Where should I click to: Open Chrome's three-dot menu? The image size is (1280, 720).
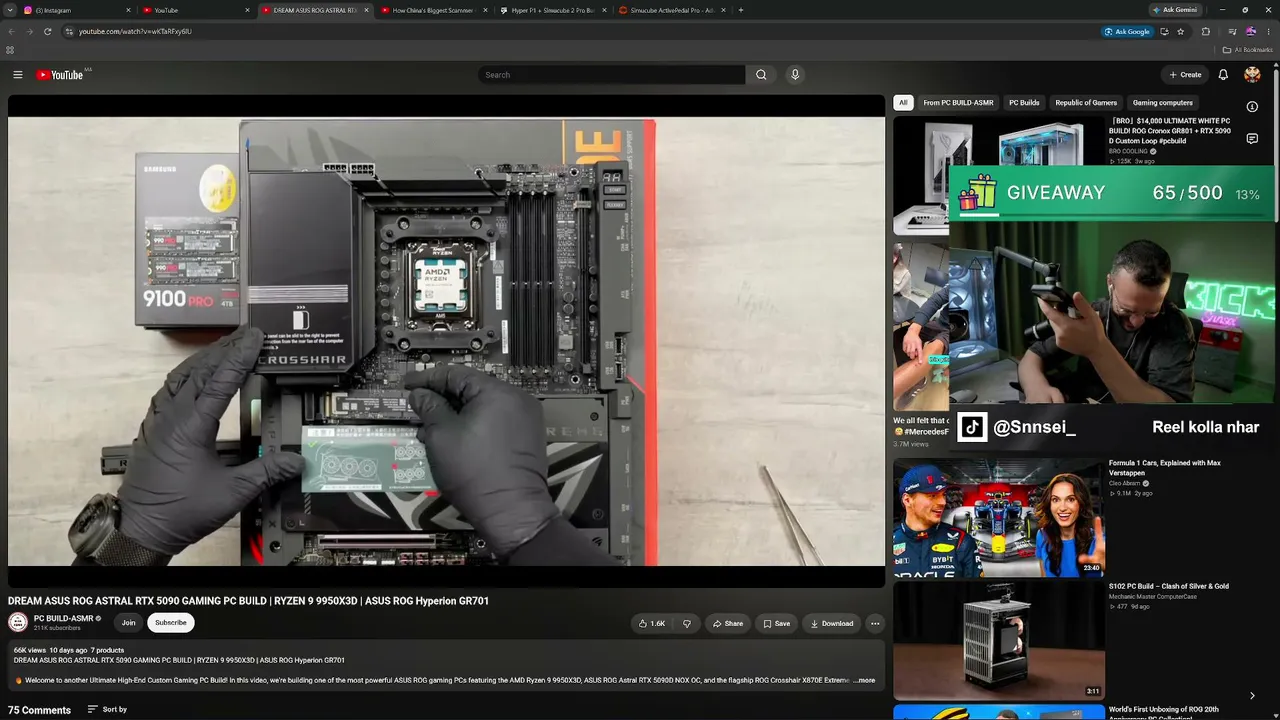[1270, 31]
